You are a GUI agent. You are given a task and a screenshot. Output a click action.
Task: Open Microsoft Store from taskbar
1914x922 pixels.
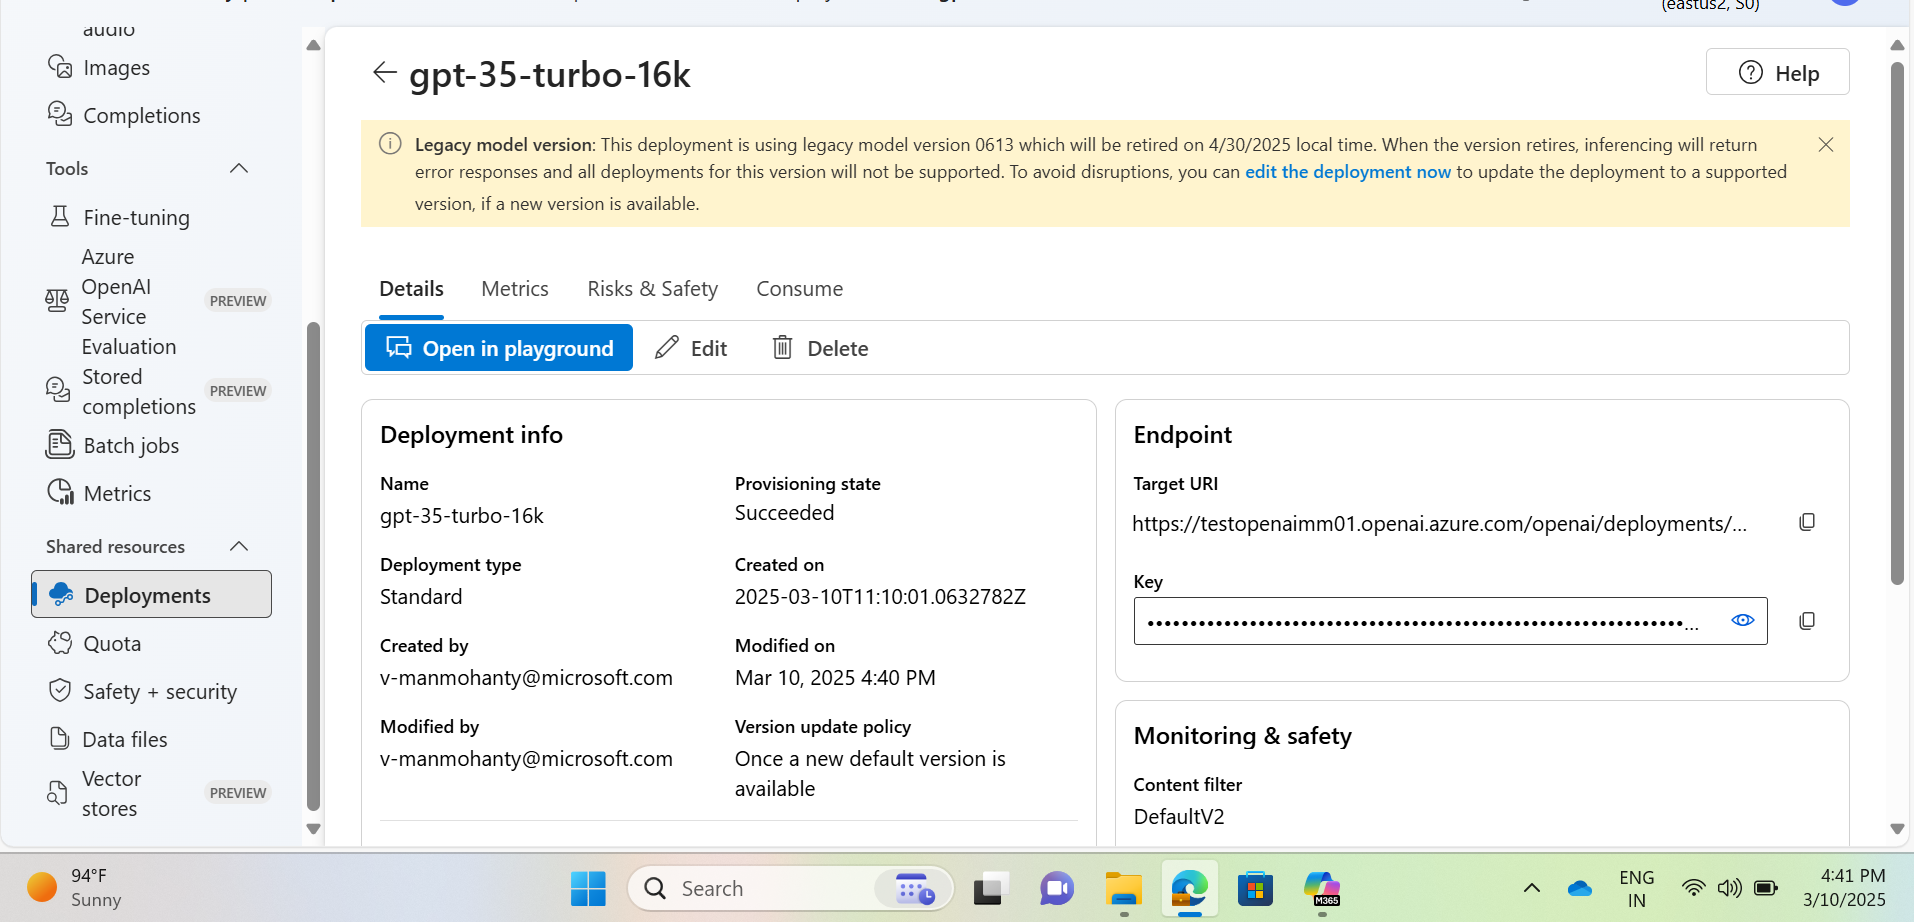pos(1255,888)
